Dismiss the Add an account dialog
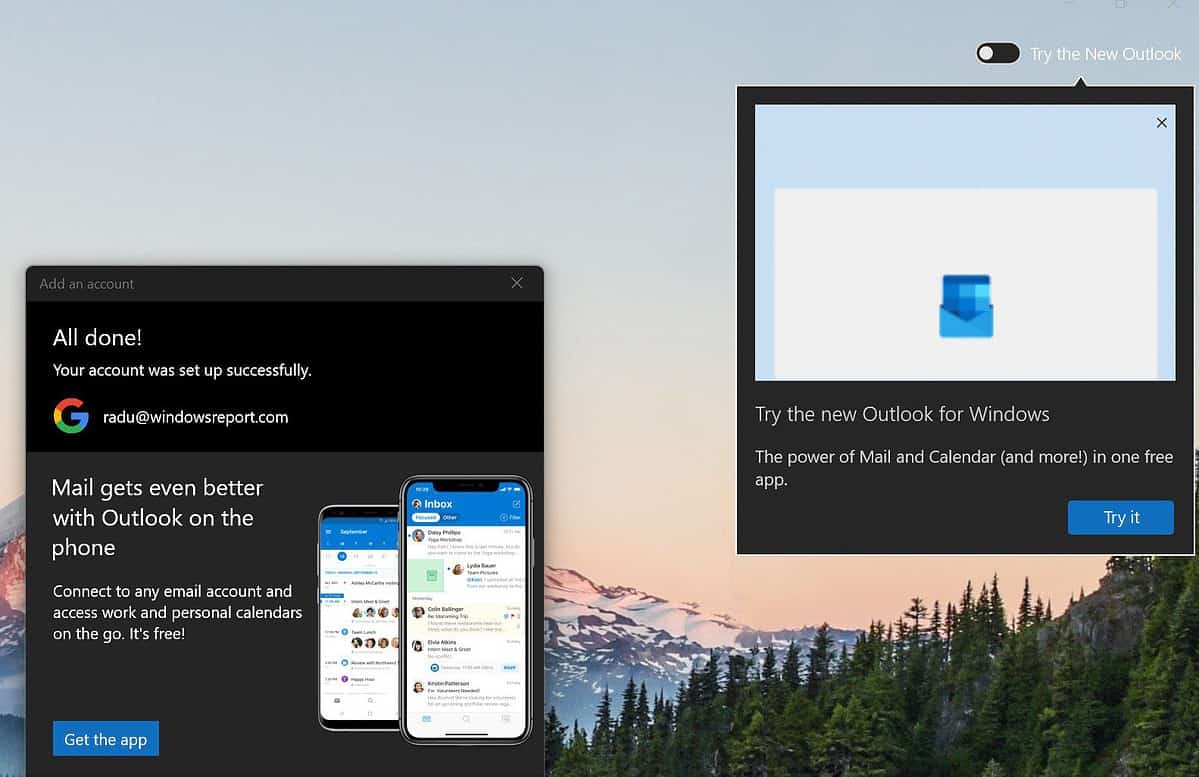The height and width of the screenshot is (777, 1199). (516, 283)
